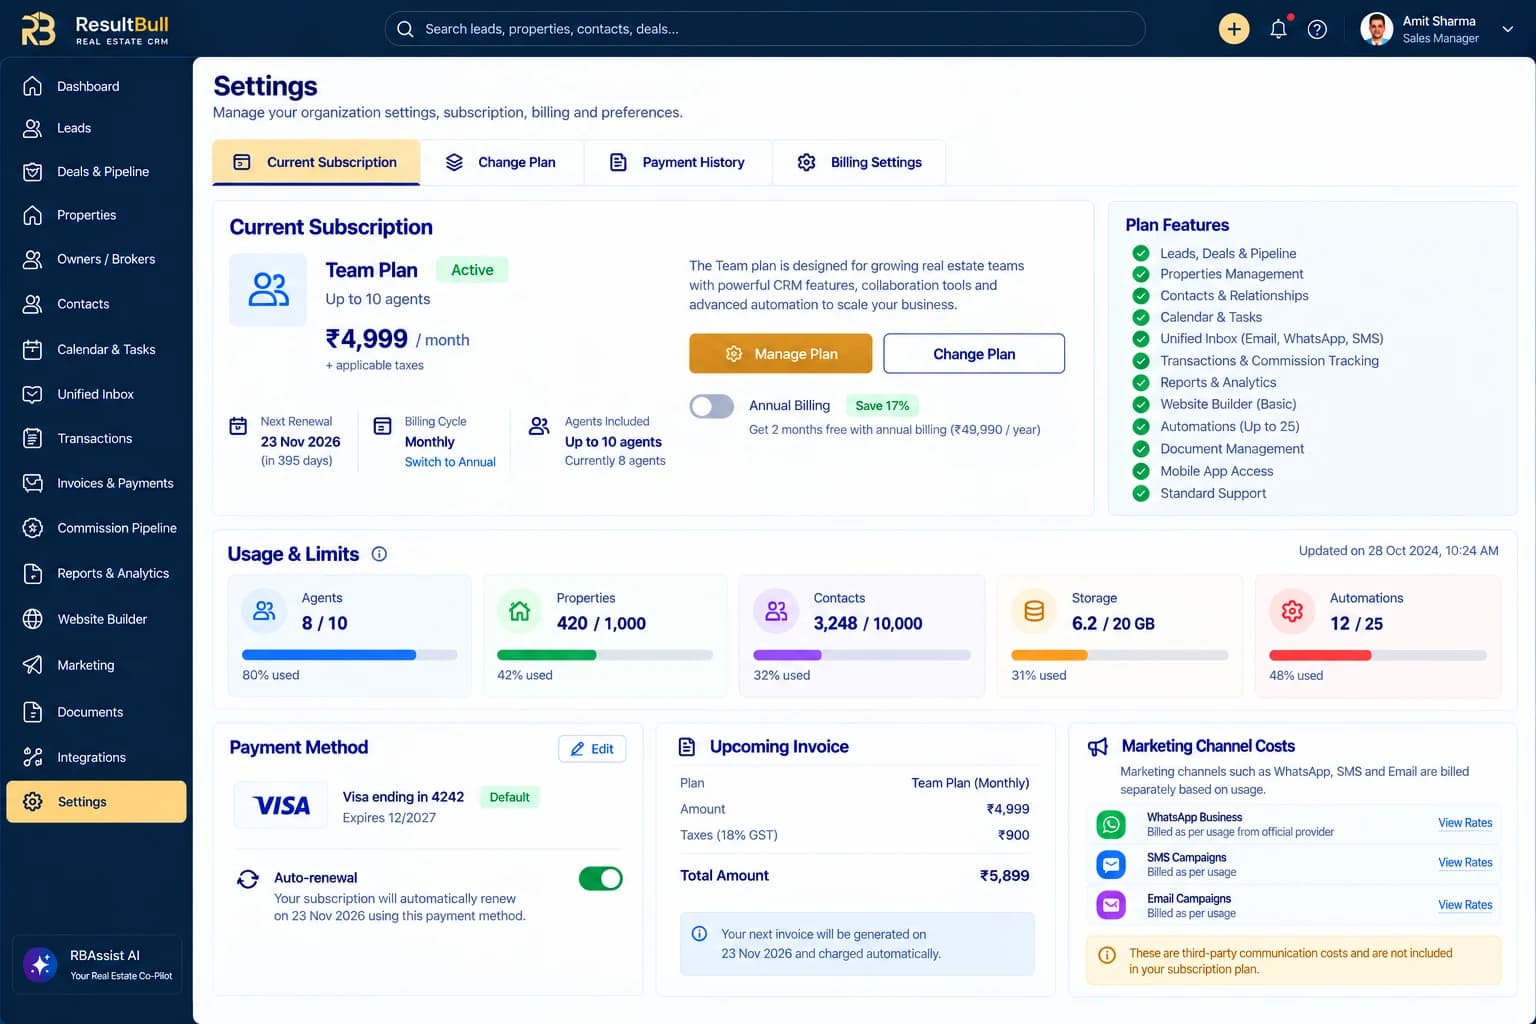Click the 23 Nov 2026 renewal date
This screenshot has width=1536, height=1024.
pos(300,442)
